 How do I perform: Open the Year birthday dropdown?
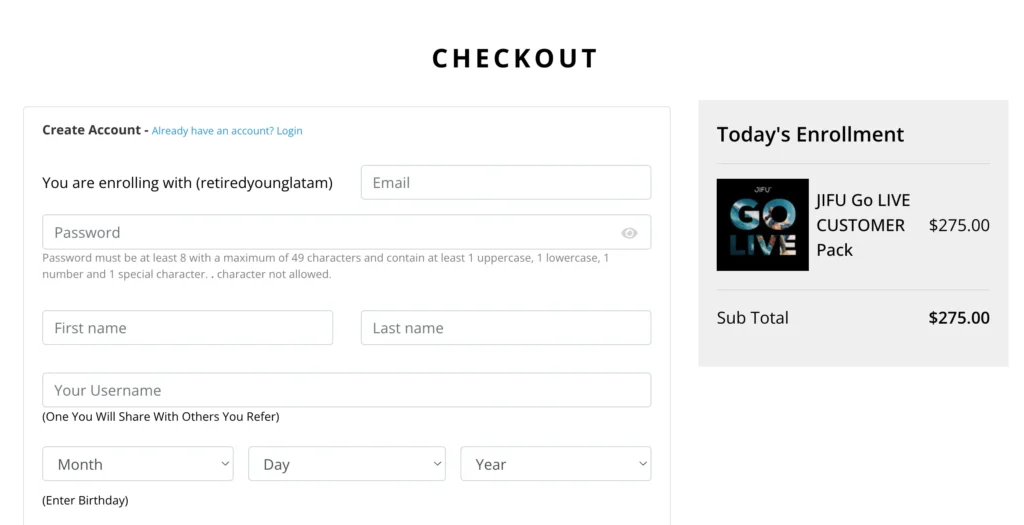tap(556, 464)
